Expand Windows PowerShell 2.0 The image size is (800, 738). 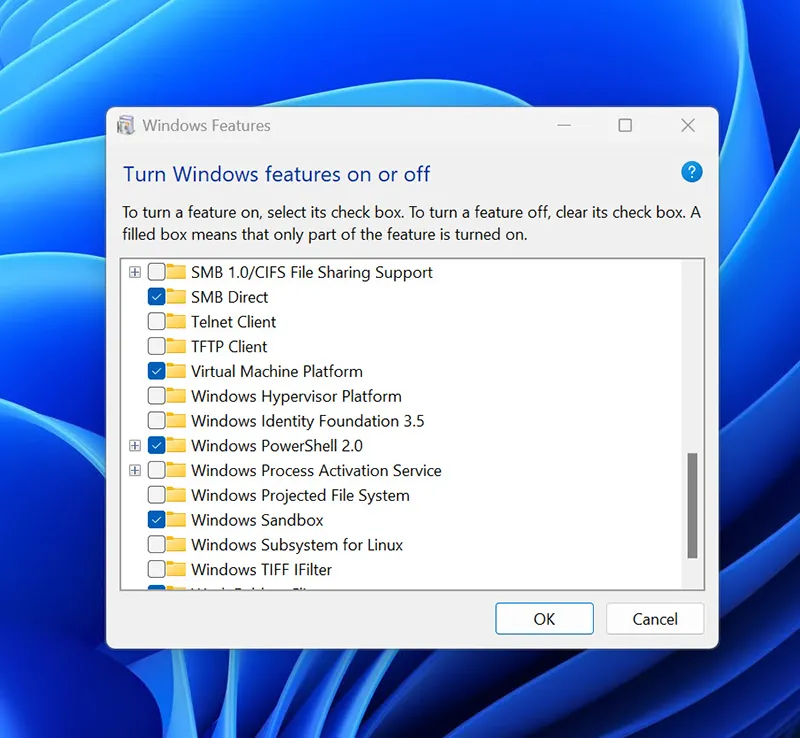click(x=135, y=445)
